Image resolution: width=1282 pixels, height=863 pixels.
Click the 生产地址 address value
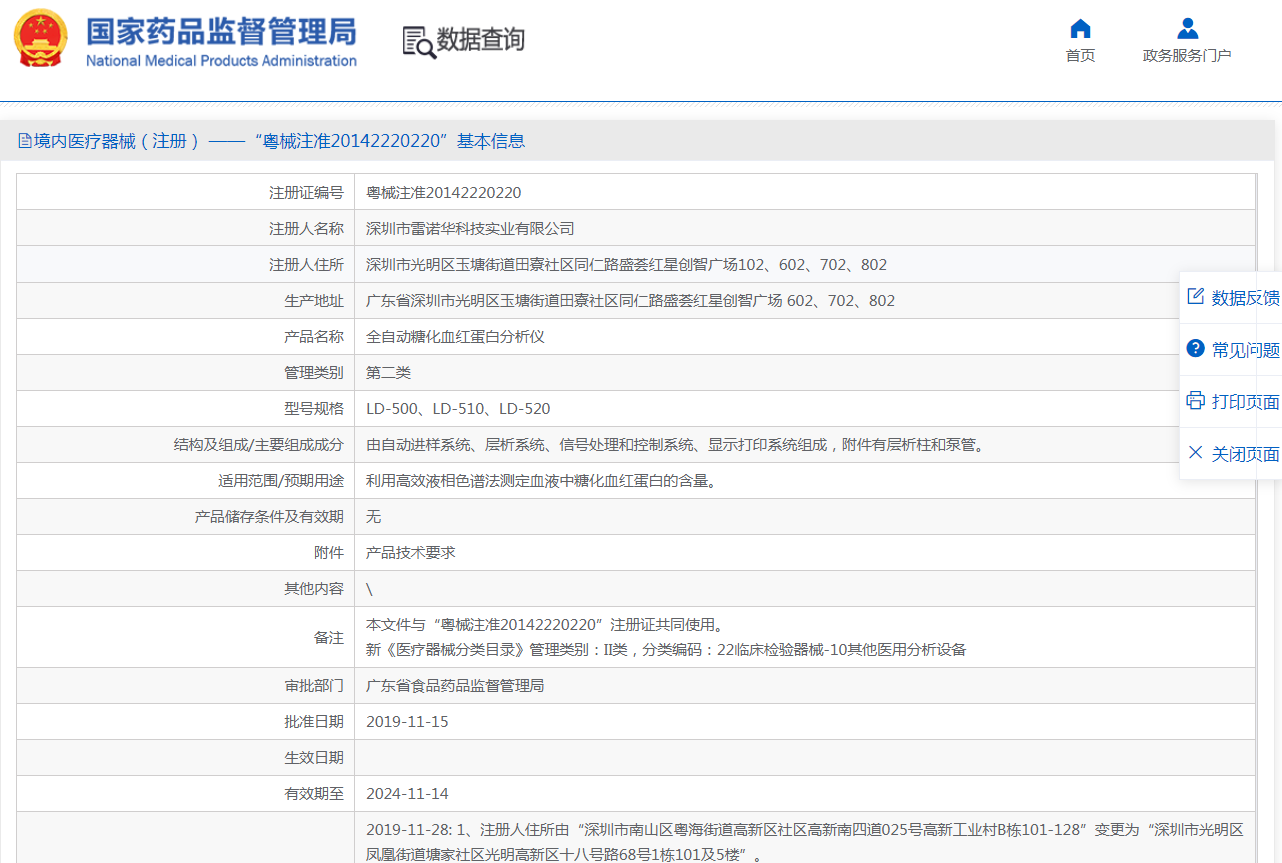630,301
